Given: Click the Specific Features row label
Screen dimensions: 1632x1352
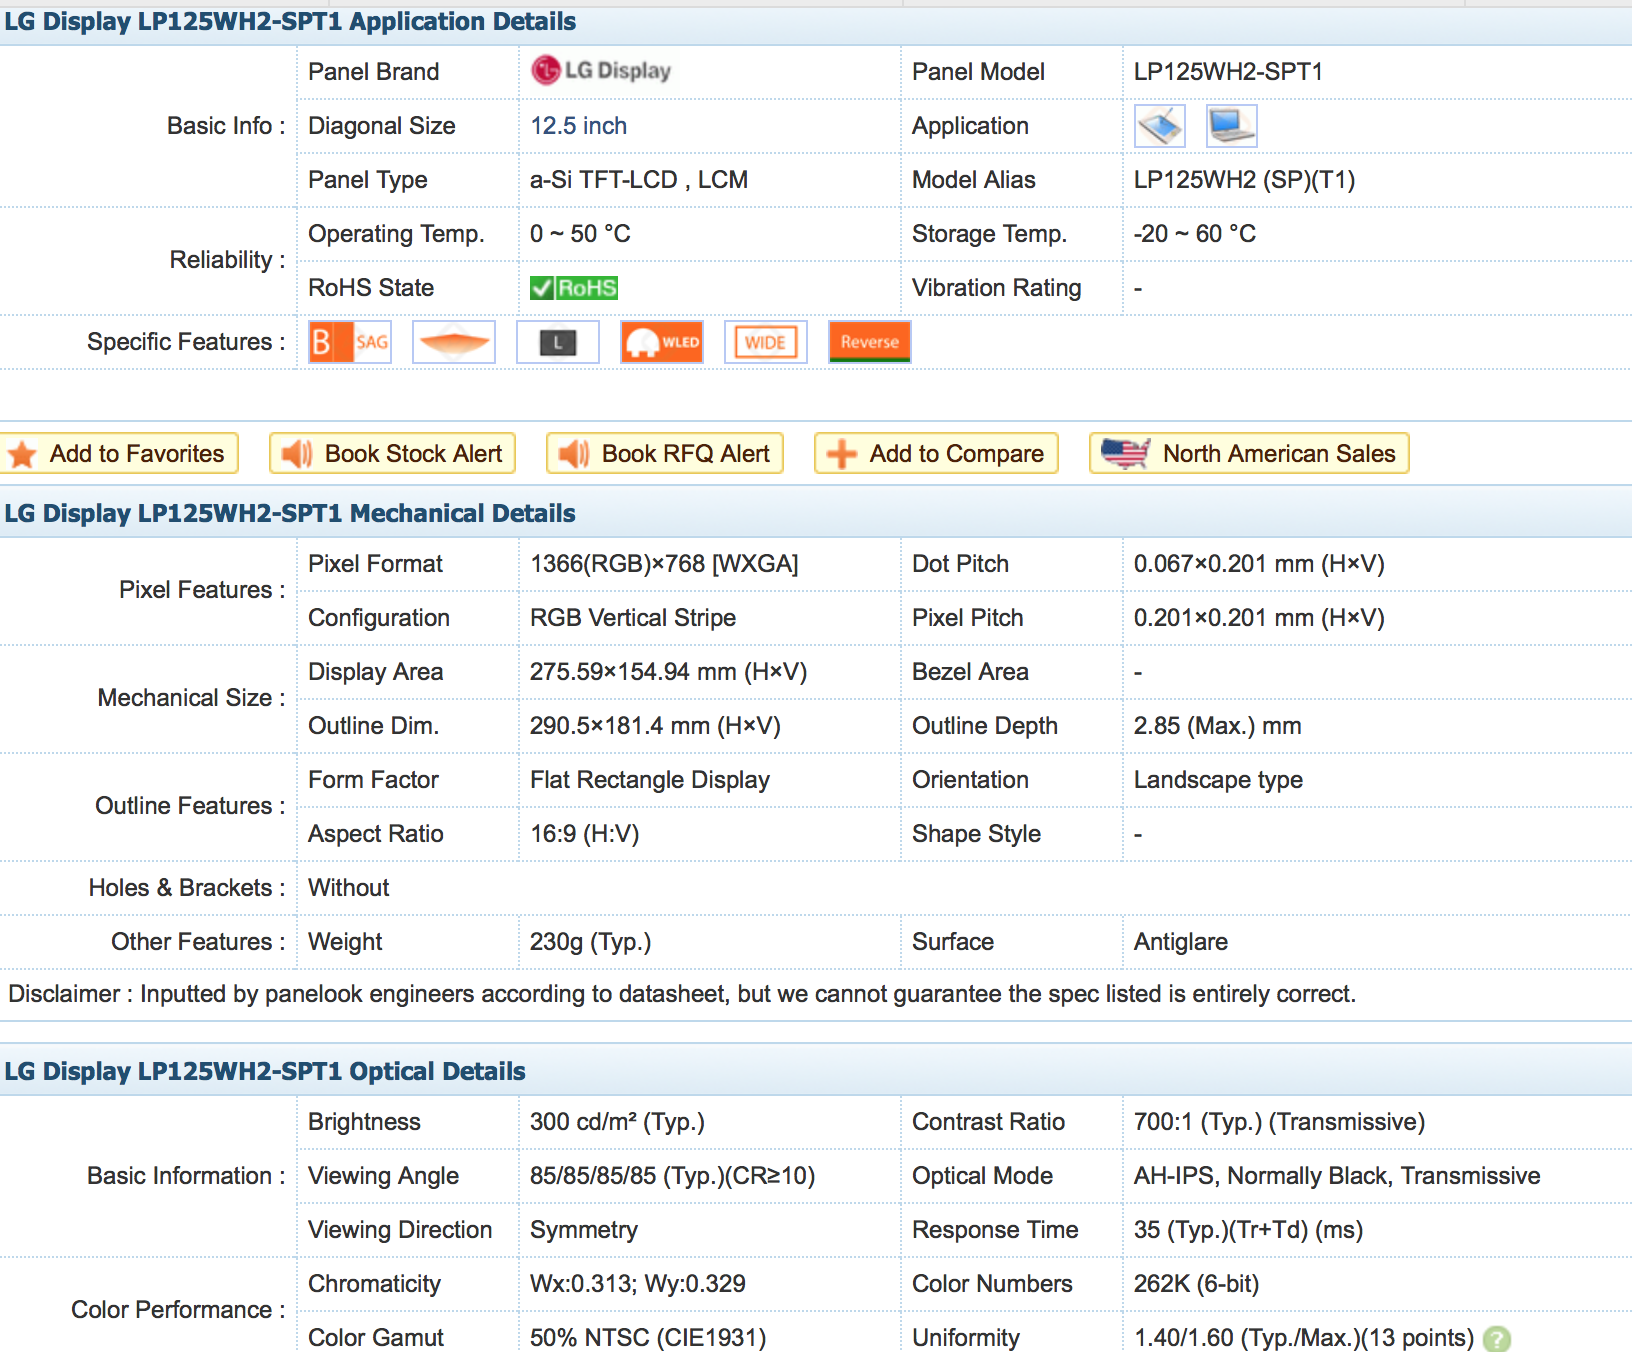Looking at the screenshot, I should (x=186, y=342).
